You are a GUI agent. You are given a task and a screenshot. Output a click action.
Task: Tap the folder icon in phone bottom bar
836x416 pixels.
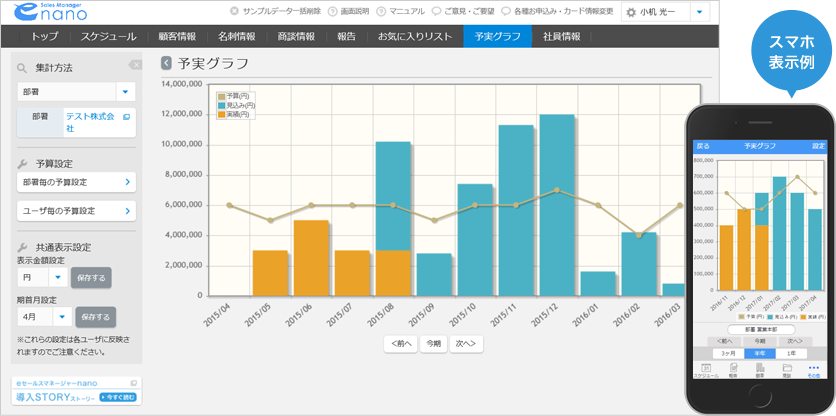[x=786, y=367]
